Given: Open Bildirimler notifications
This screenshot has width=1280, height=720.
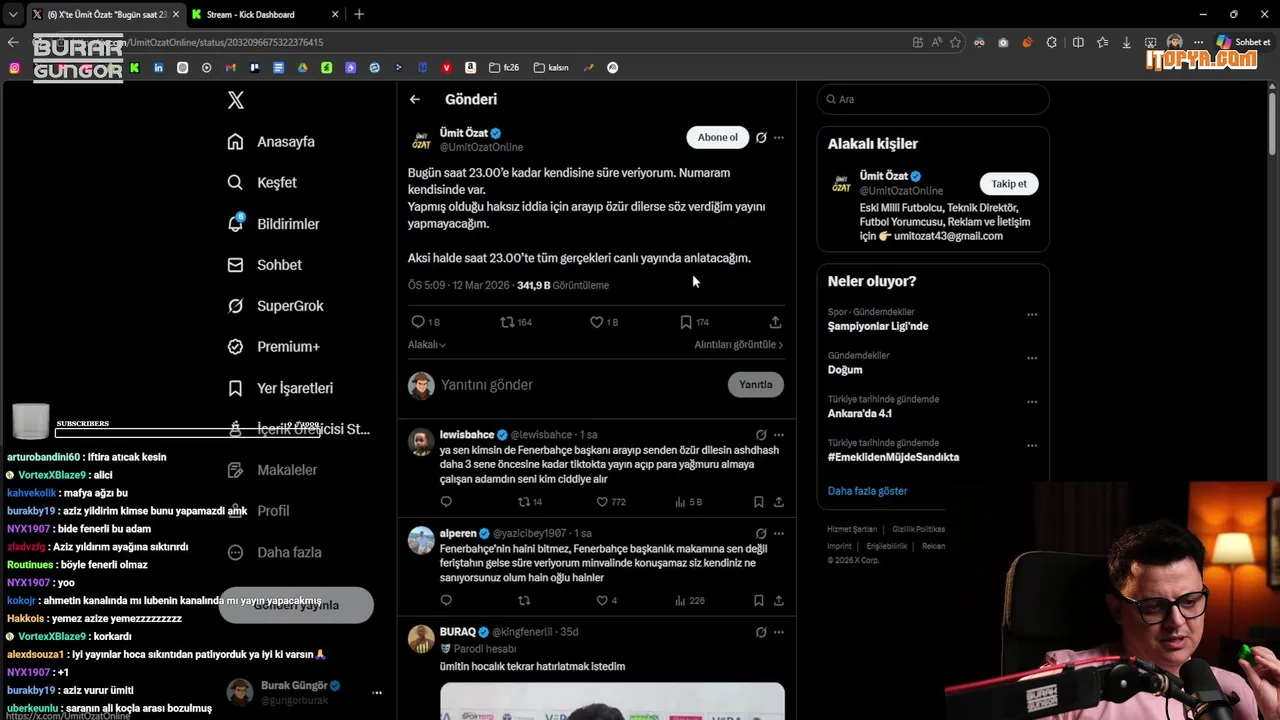Looking at the screenshot, I should [273, 224].
